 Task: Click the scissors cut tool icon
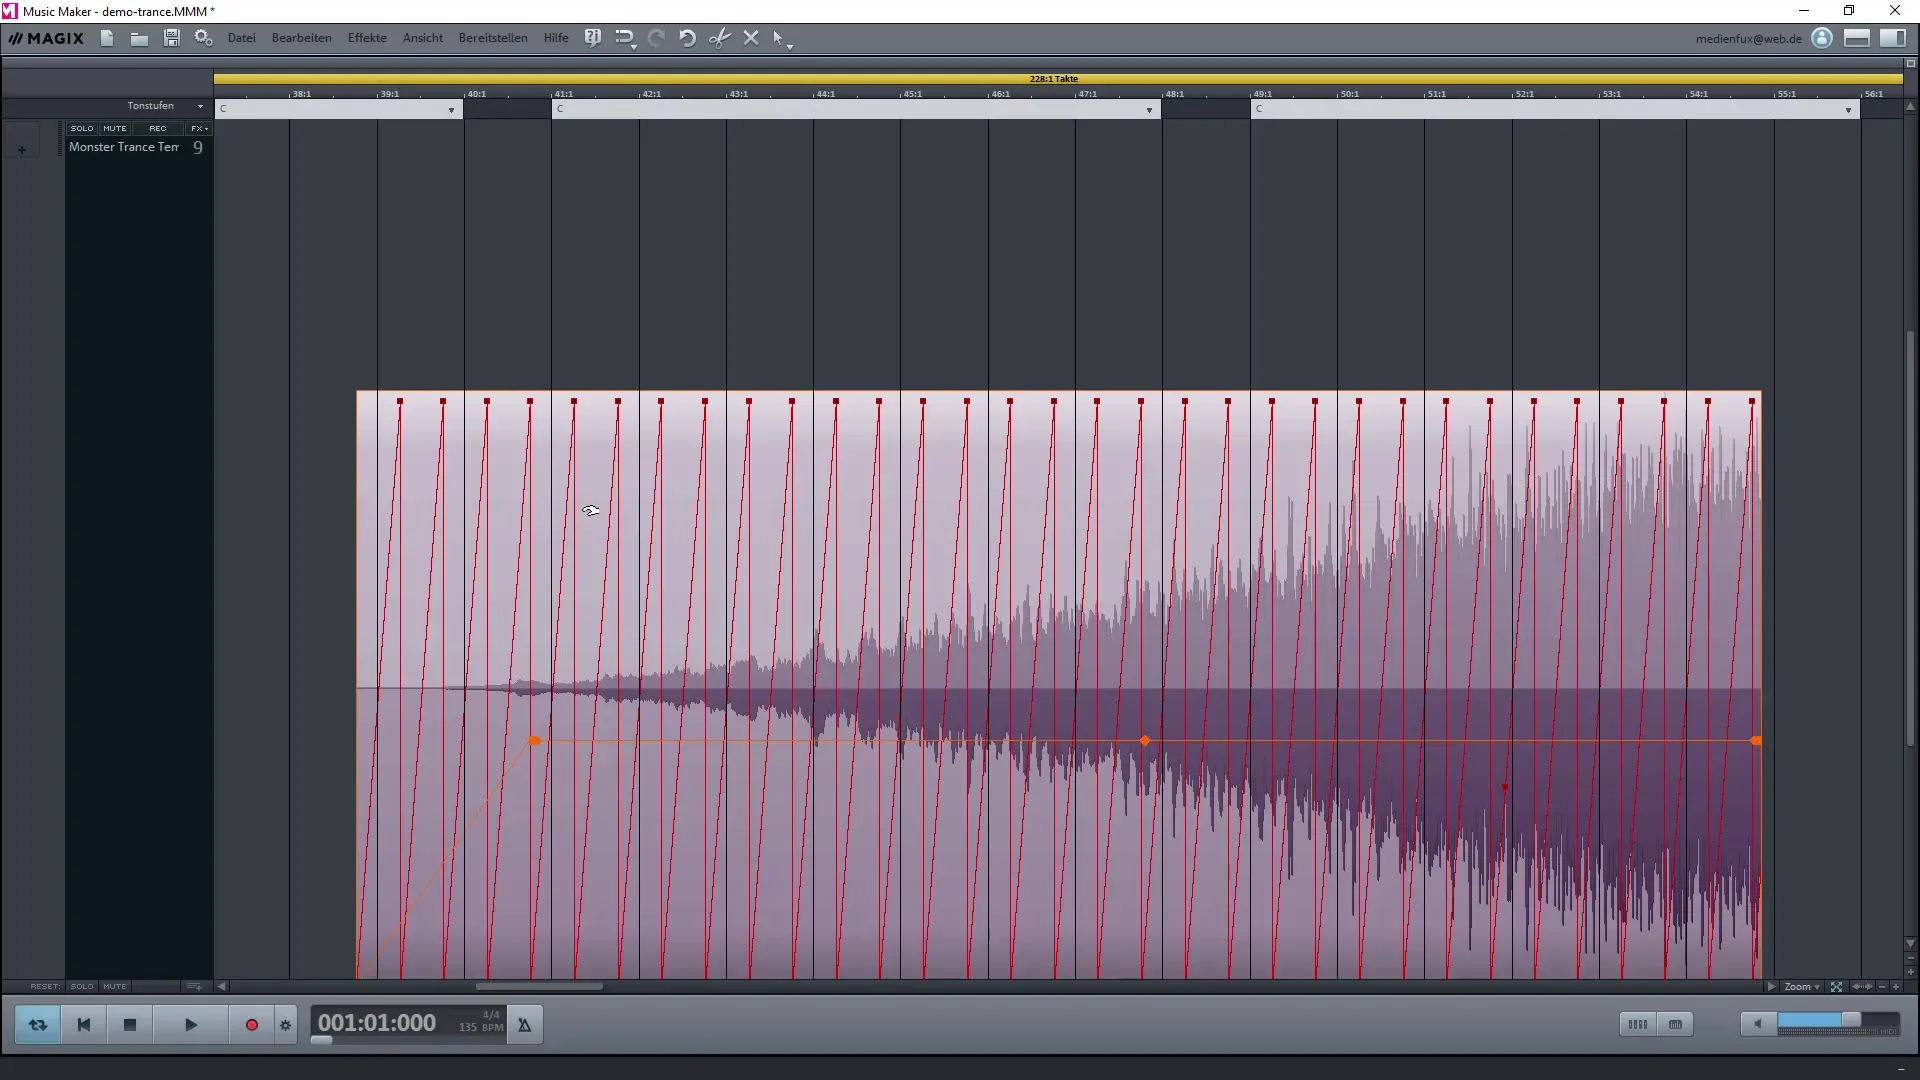[719, 38]
